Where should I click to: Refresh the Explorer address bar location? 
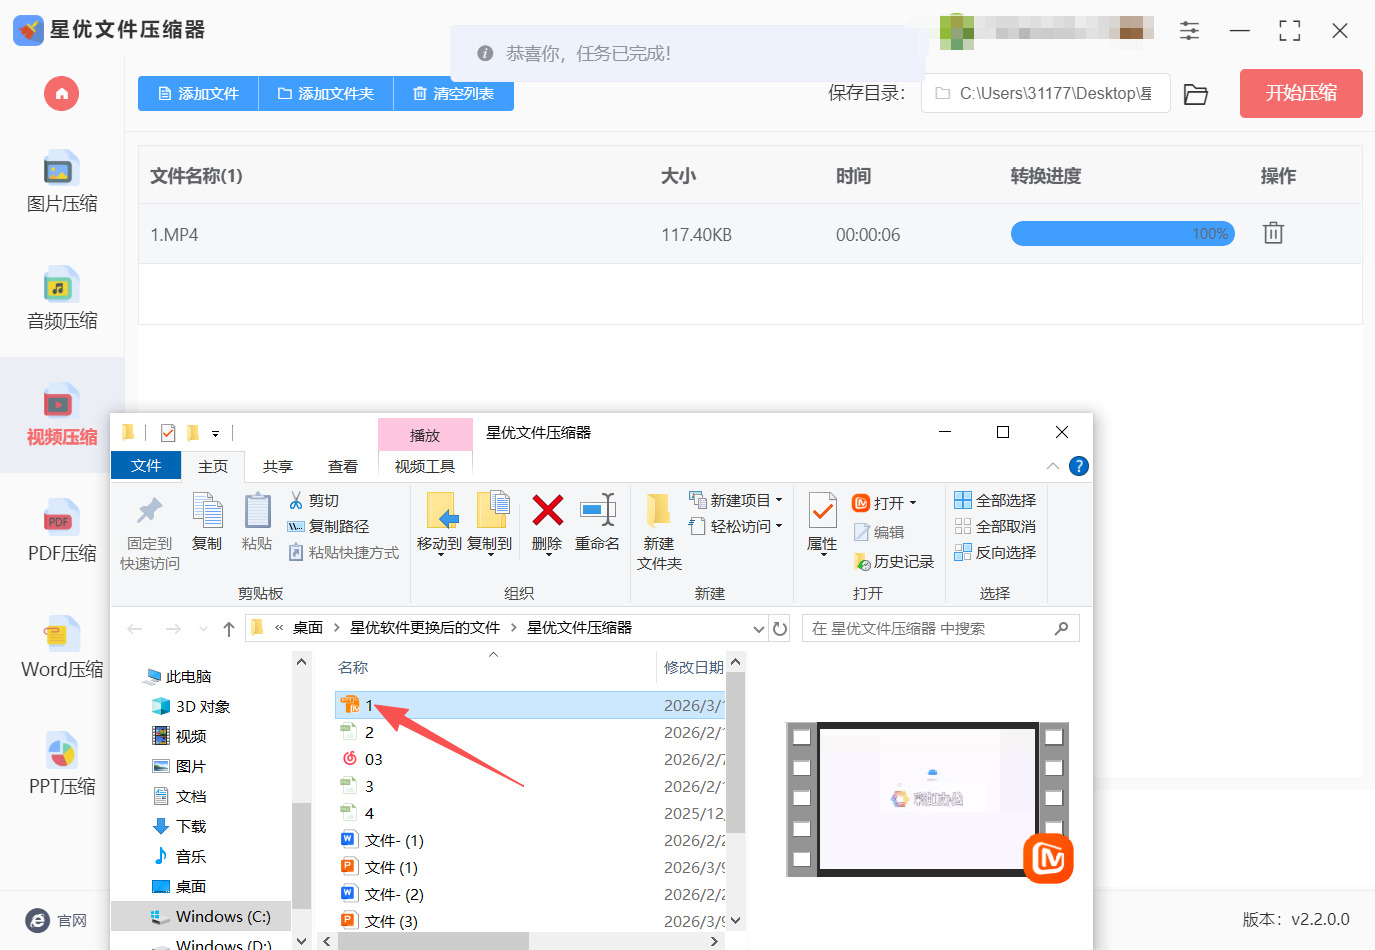(780, 629)
